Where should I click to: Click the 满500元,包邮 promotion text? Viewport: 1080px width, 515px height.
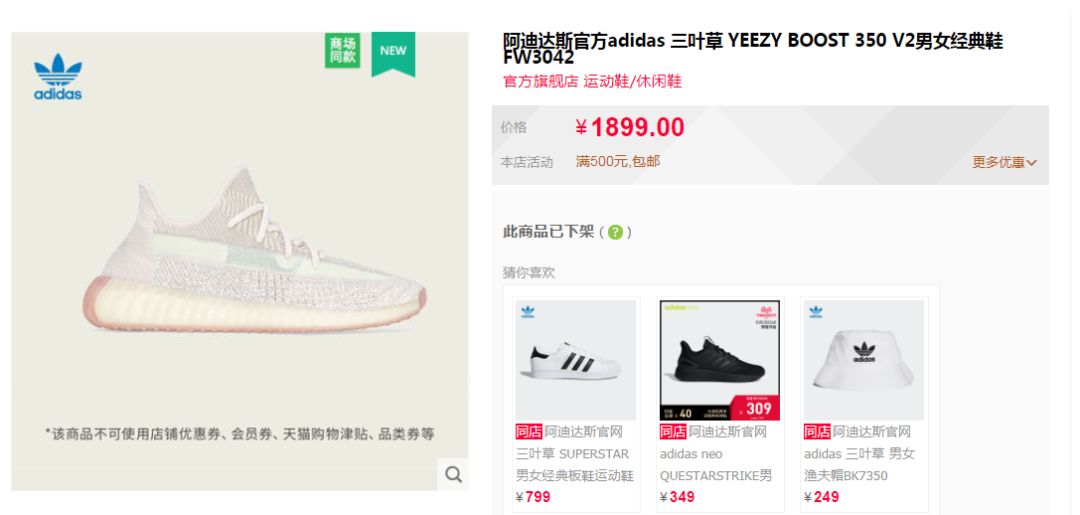618,162
